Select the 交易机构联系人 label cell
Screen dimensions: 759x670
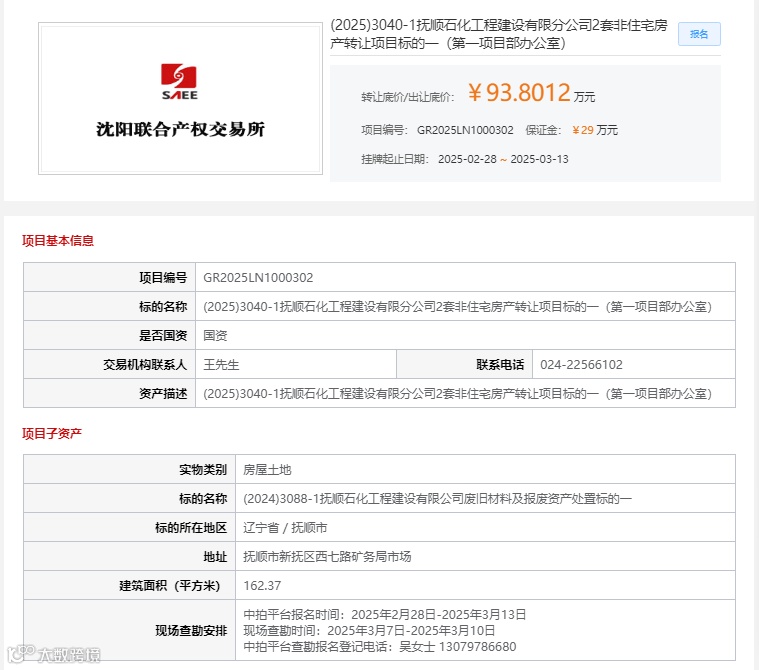click(x=109, y=365)
